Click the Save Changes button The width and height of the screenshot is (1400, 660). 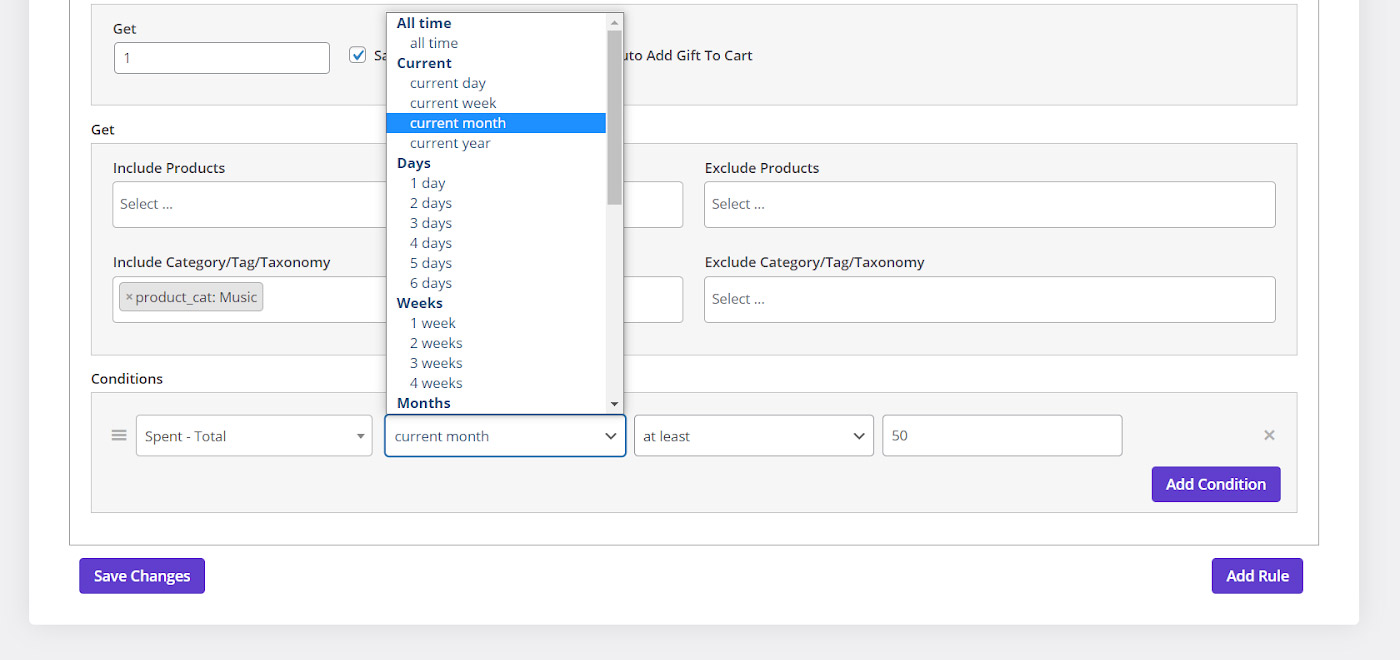coord(142,576)
